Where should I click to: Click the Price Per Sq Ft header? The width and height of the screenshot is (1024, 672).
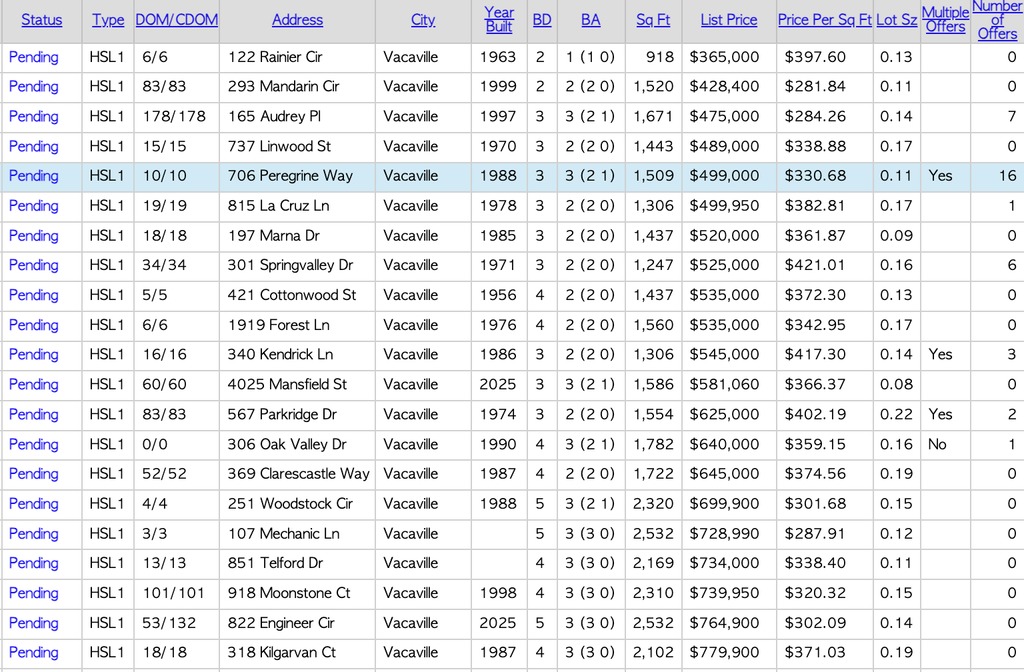(824, 20)
